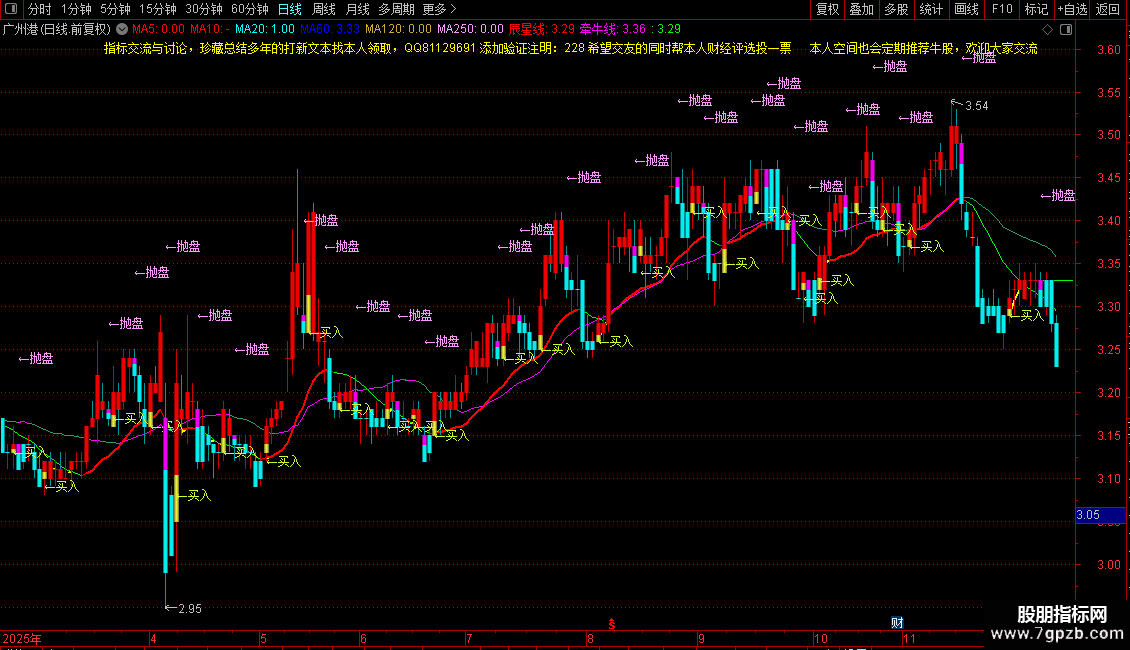Click the 财 financial report marker

click(x=897, y=623)
